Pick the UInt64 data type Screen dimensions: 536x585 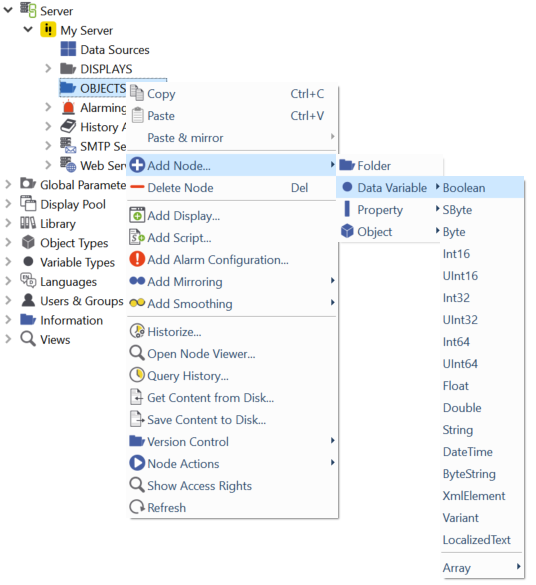pos(482,364)
